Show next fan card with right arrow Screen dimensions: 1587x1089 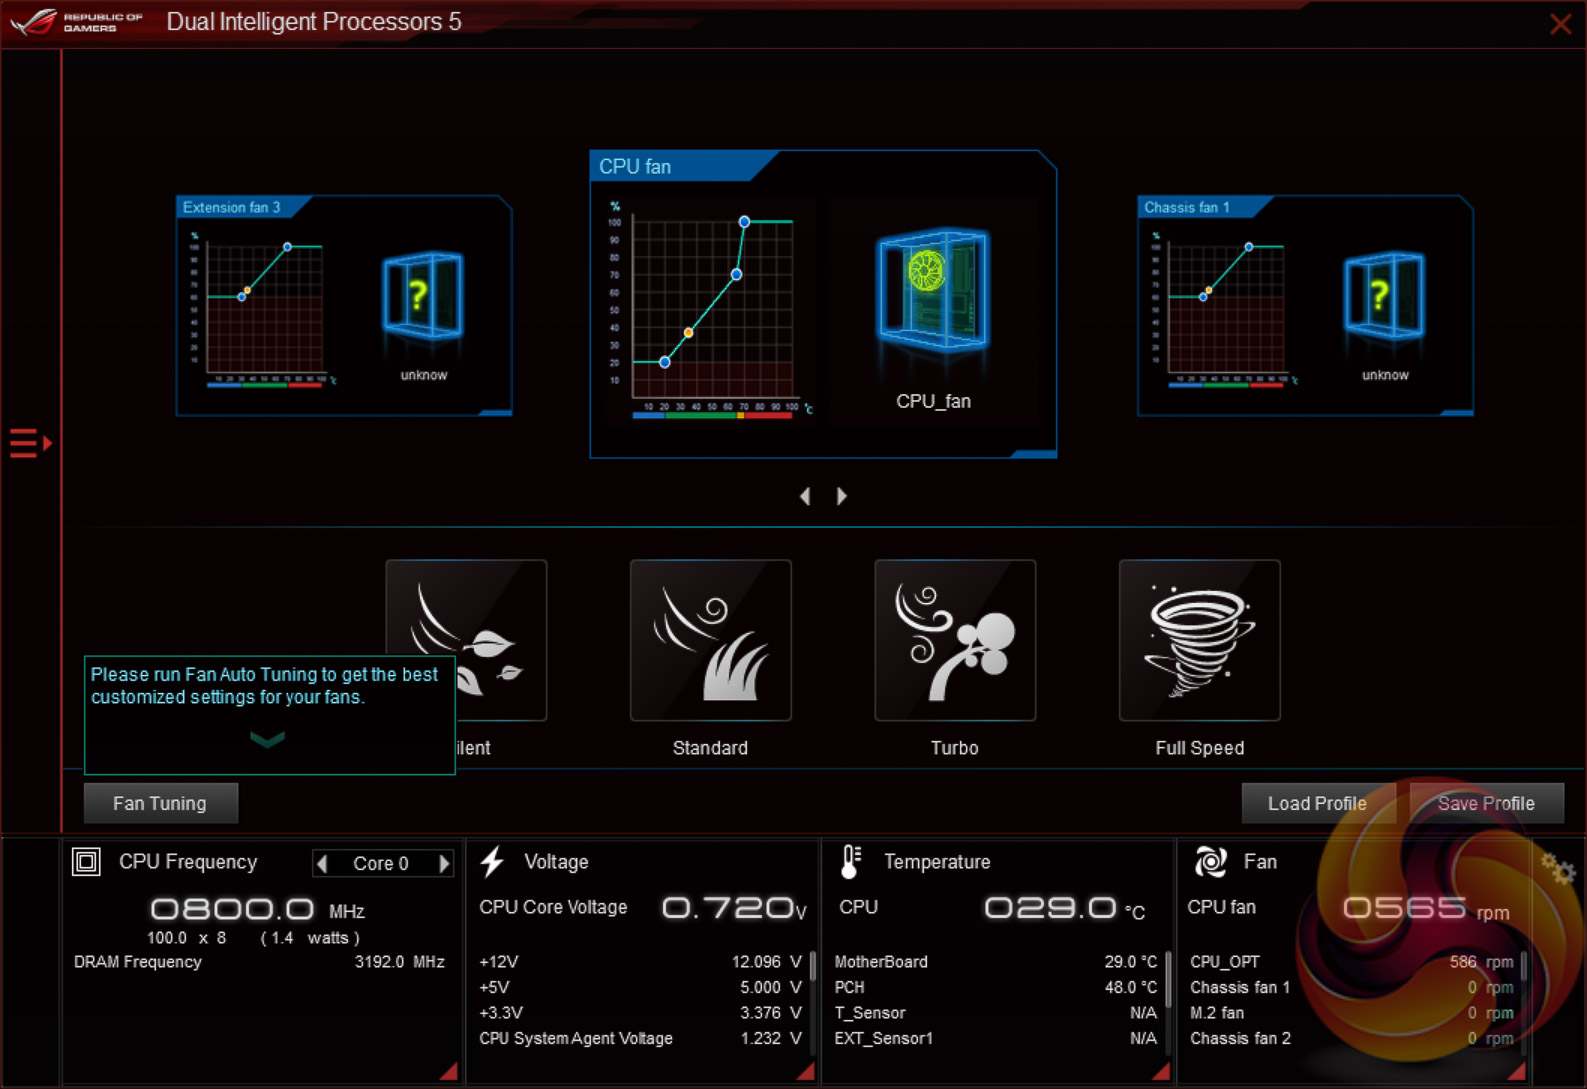[842, 496]
